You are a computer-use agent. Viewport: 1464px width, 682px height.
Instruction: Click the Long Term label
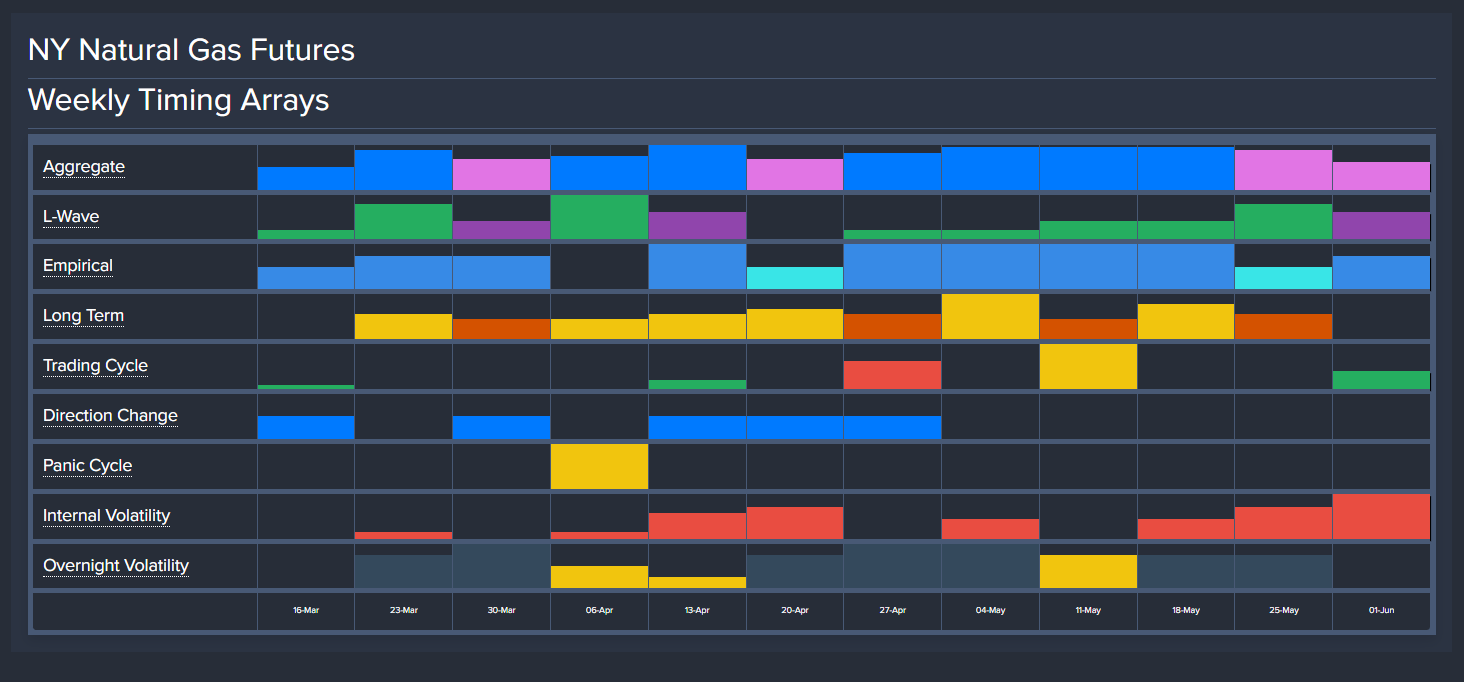(x=83, y=317)
